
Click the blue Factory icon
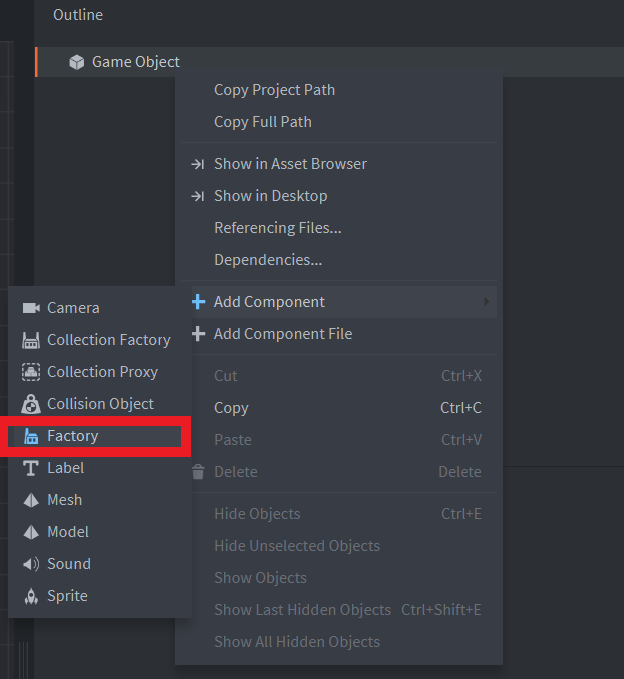tap(31, 436)
